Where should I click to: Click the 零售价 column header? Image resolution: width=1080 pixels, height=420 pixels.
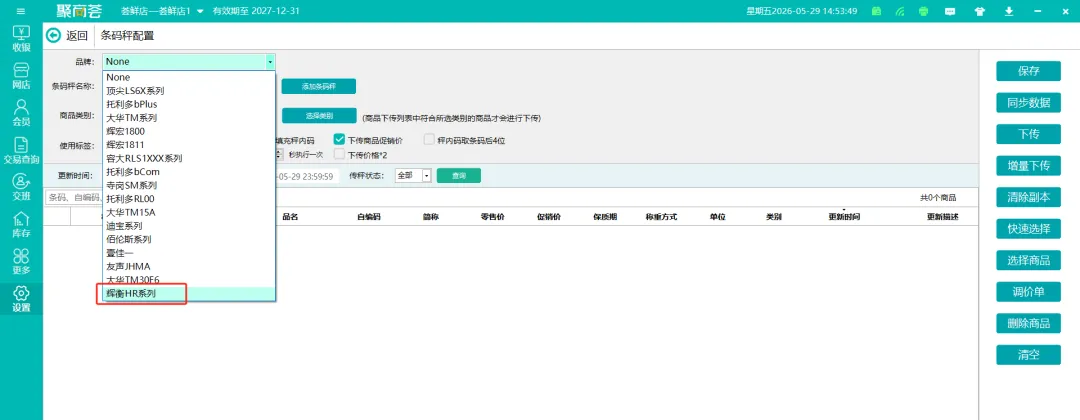pyautogui.click(x=492, y=217)
